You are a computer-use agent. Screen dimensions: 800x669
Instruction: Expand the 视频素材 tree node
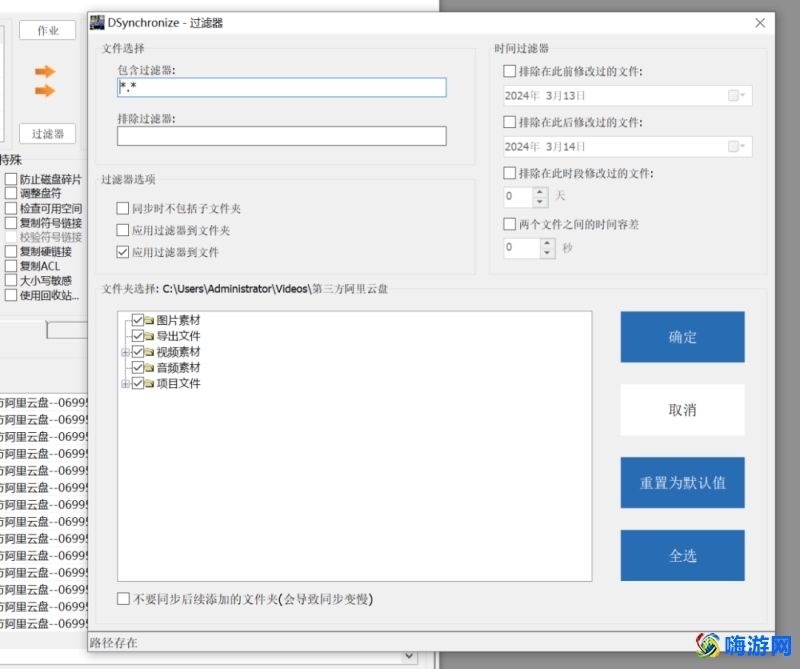[125, 352]
